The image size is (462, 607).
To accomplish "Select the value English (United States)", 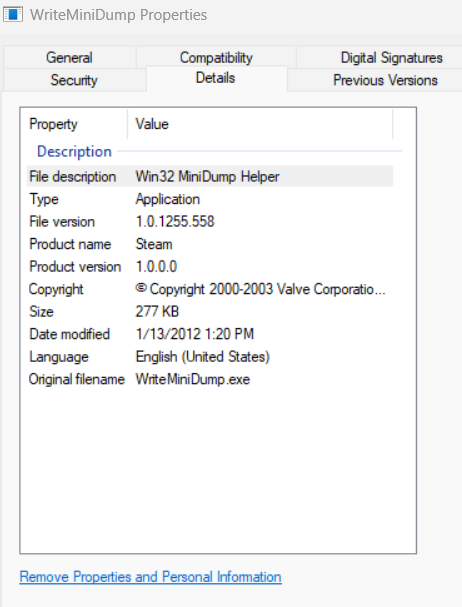I will coord(203,357).
